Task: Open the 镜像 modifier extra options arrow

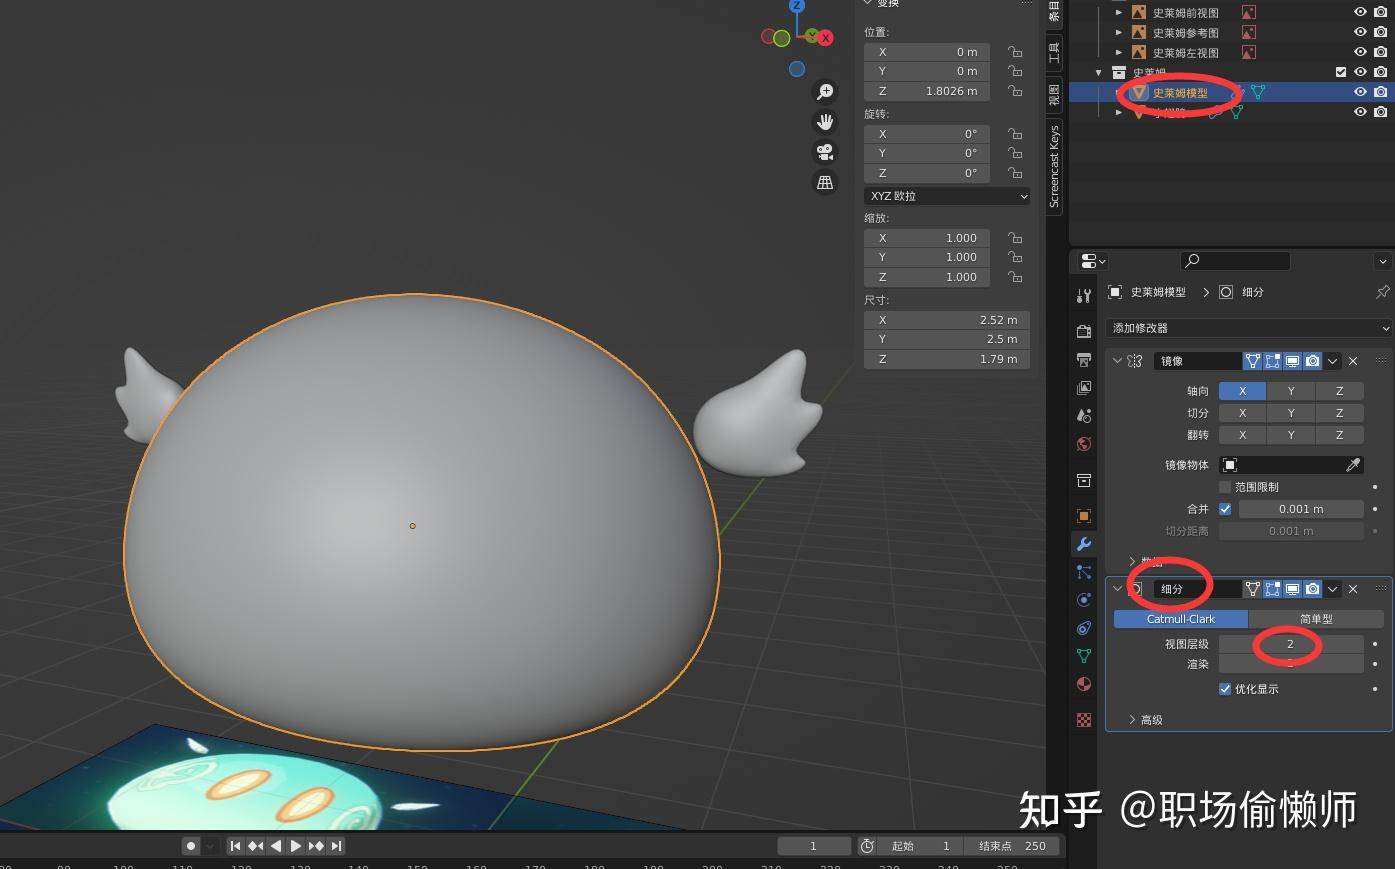Action: (1332, 361)
